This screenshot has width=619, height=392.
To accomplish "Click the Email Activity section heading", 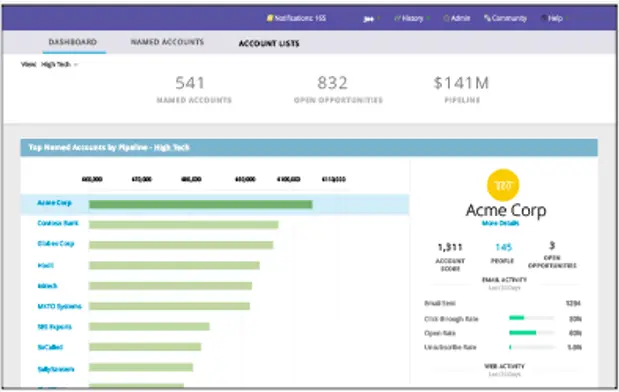I will coord(504,280).
